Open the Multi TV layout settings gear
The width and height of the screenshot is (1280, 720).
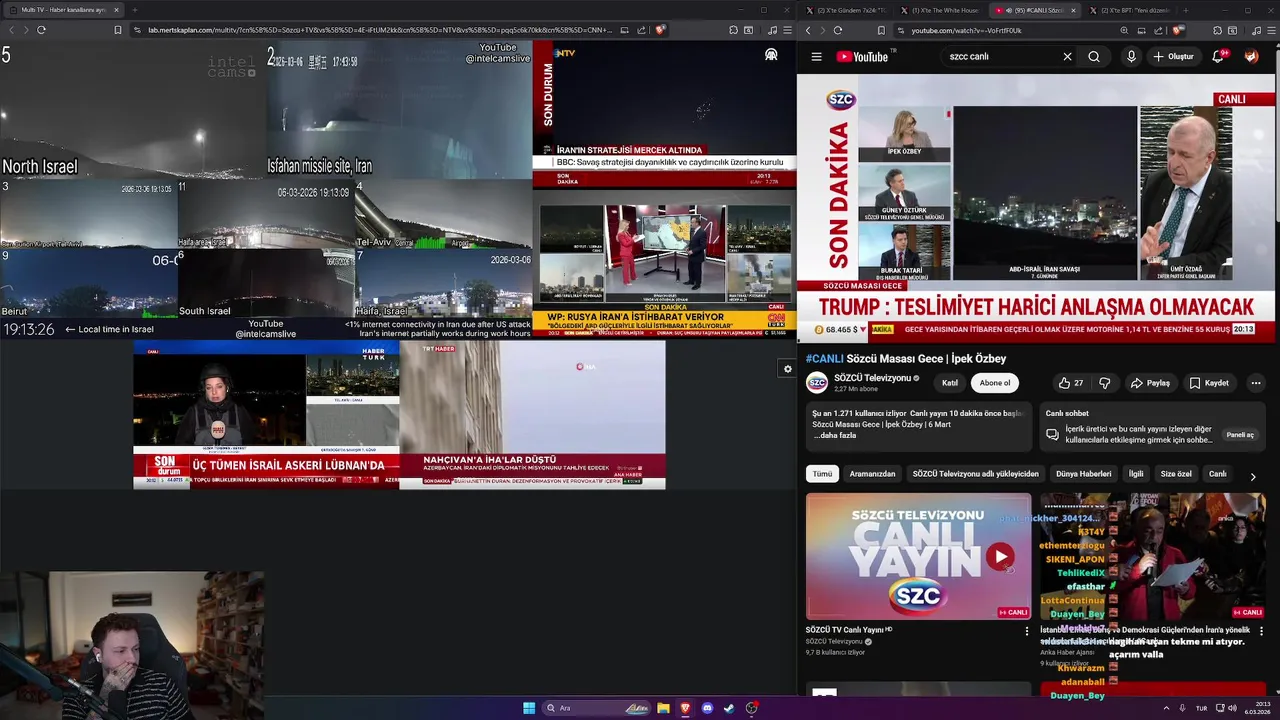787,369
